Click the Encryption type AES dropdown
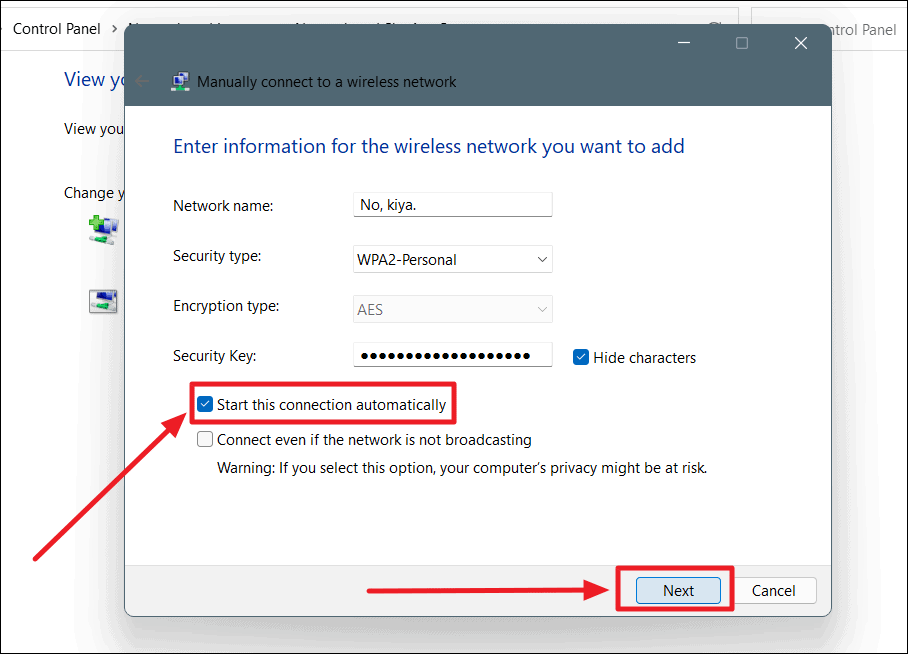The width and height of the screenshot is (908, 654). [x=453, y=310]
